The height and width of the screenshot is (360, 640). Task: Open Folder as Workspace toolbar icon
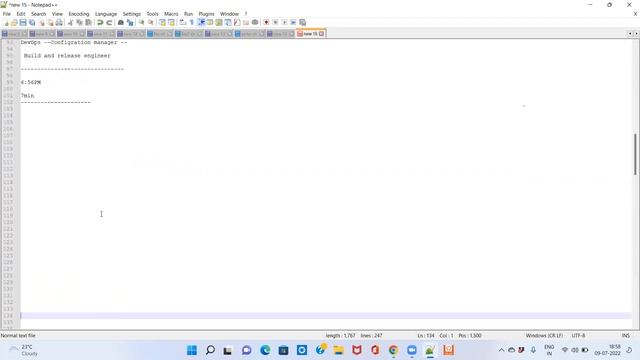(x=246, y=22)
